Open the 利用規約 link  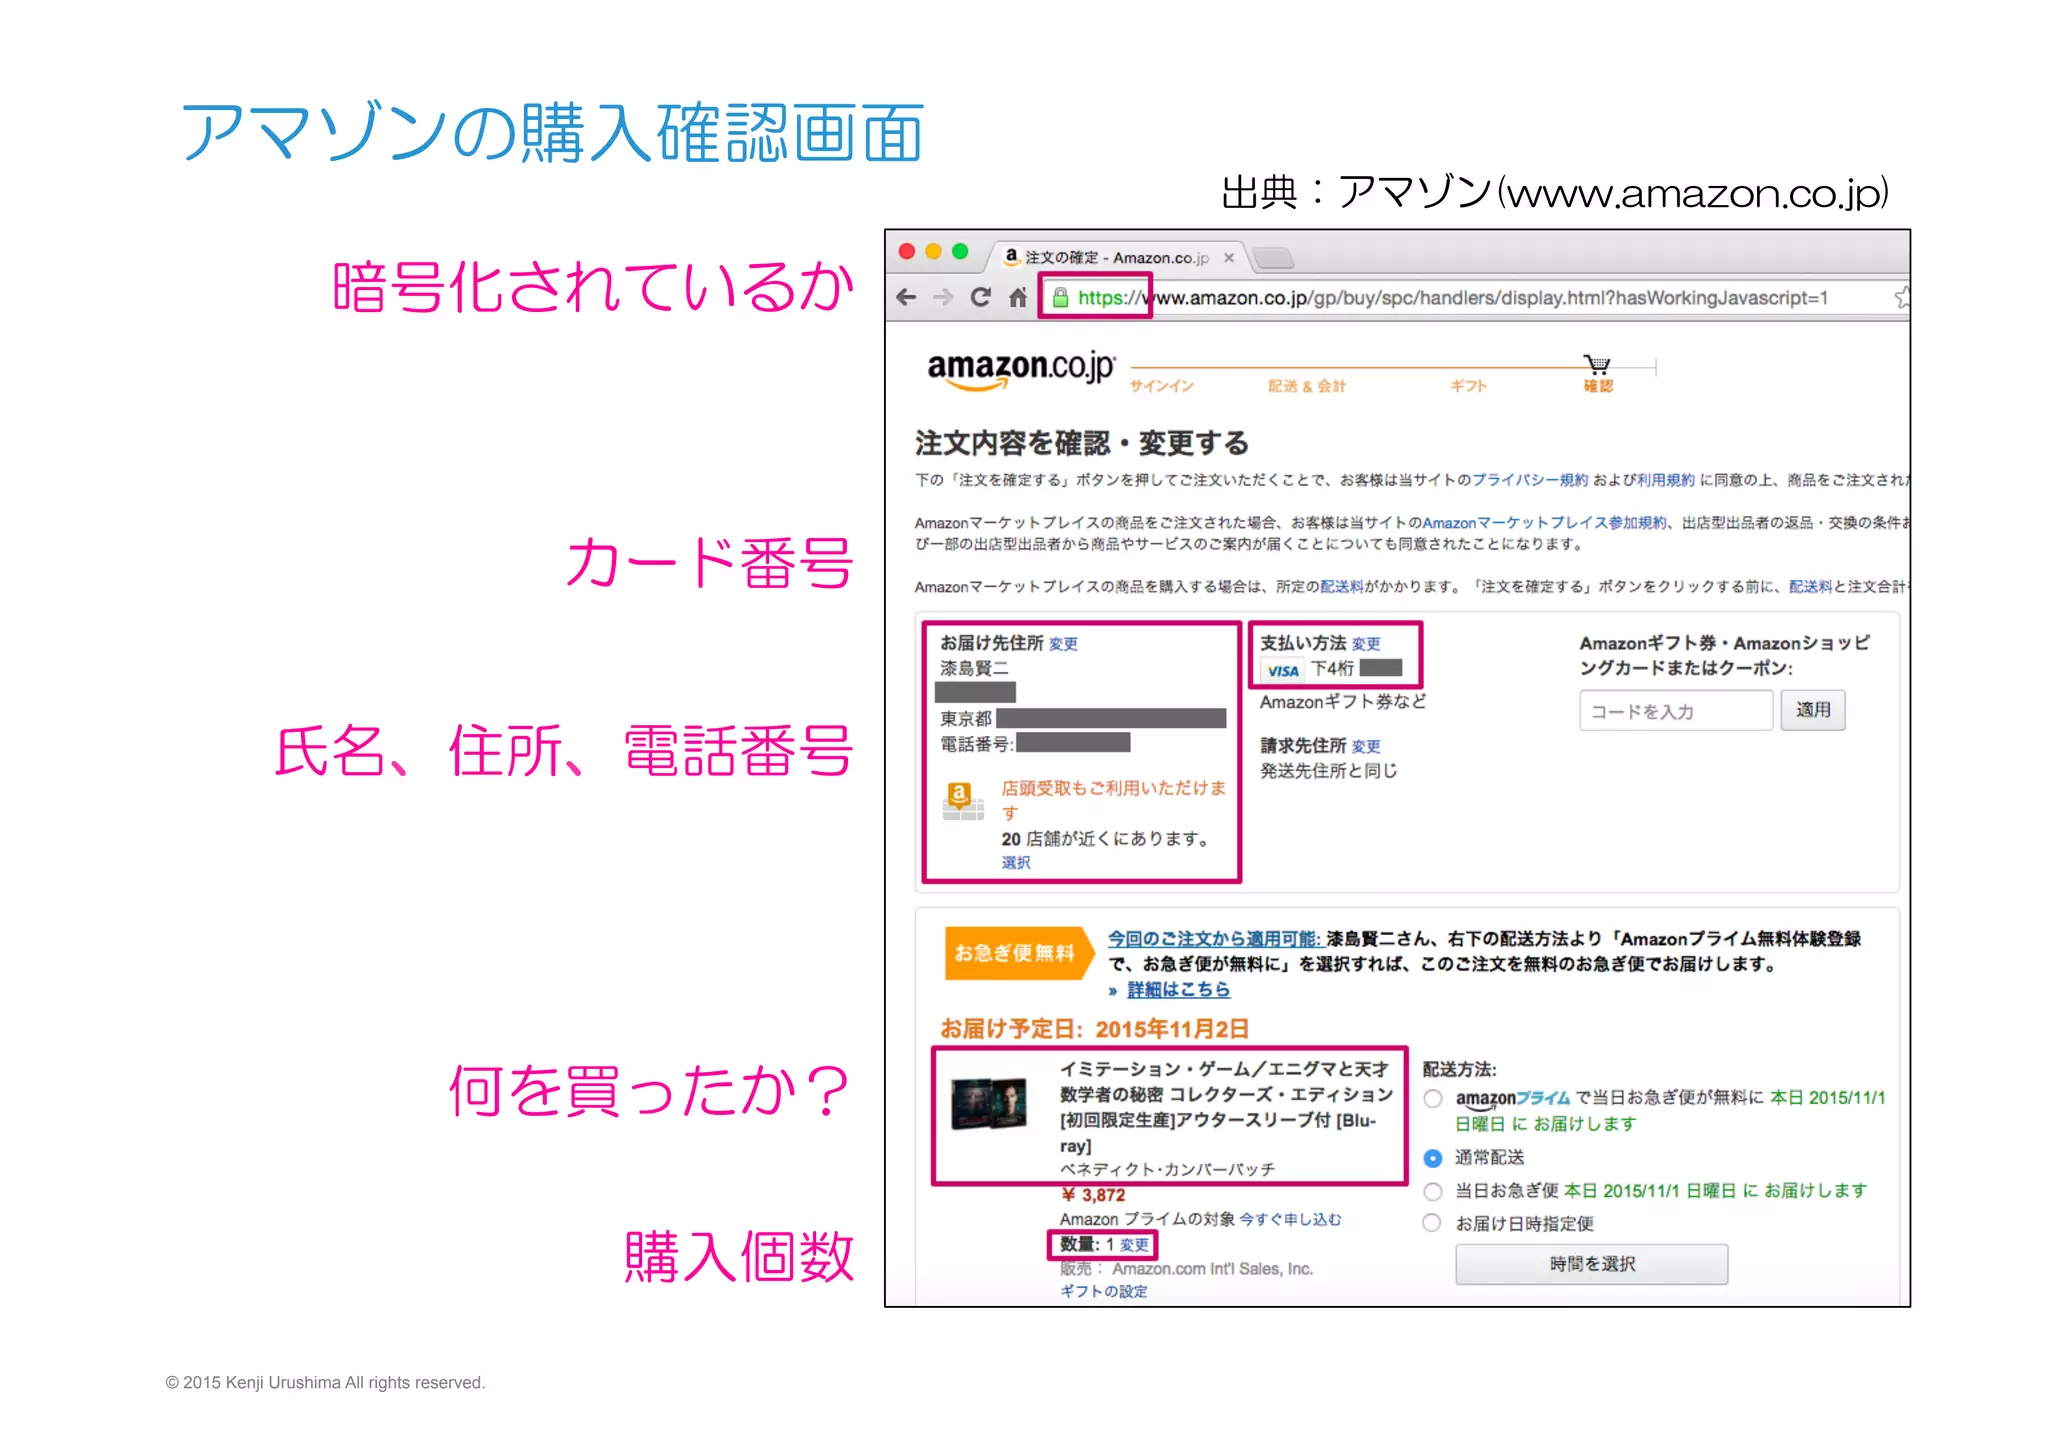pos(1666,480)
